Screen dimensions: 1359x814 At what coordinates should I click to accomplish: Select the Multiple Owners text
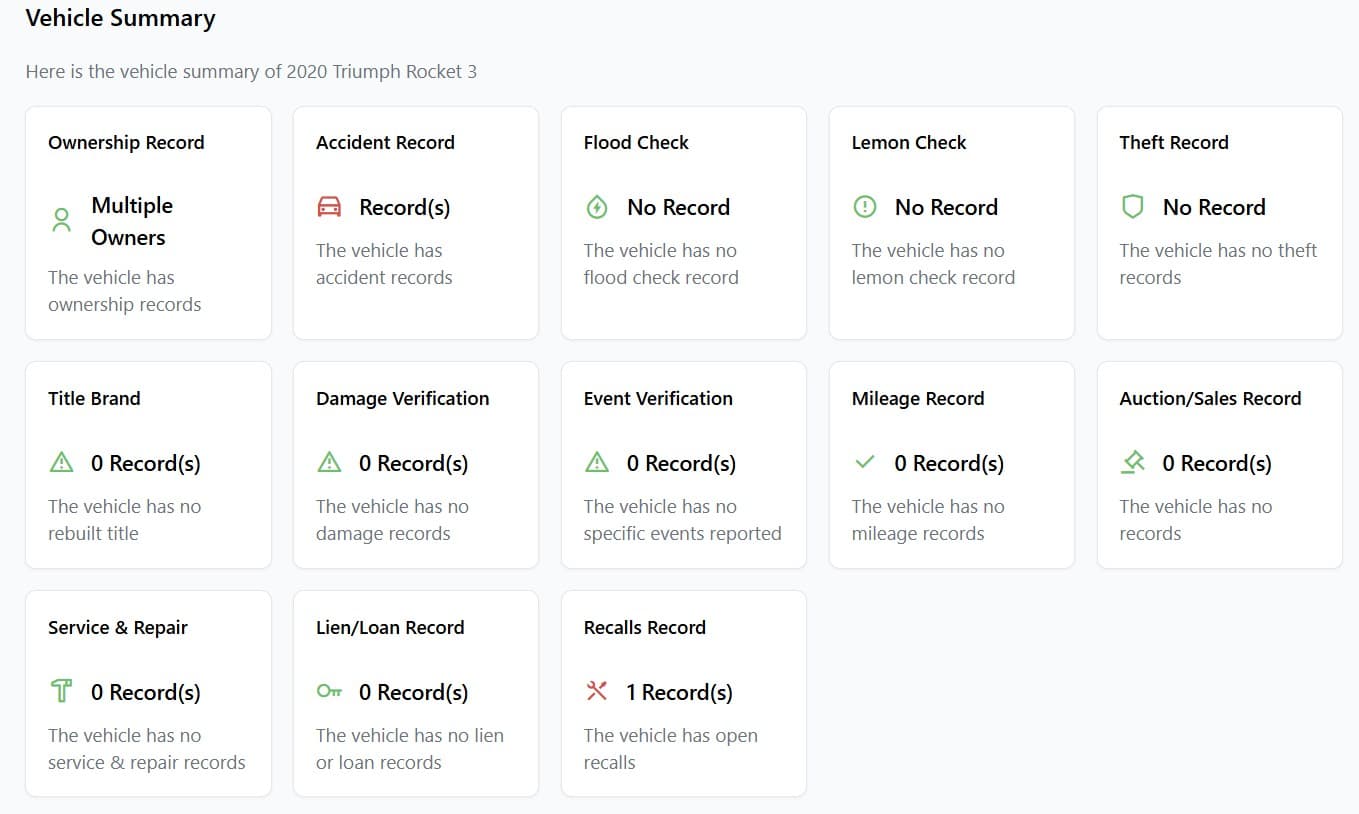click(x=132, y=221)
